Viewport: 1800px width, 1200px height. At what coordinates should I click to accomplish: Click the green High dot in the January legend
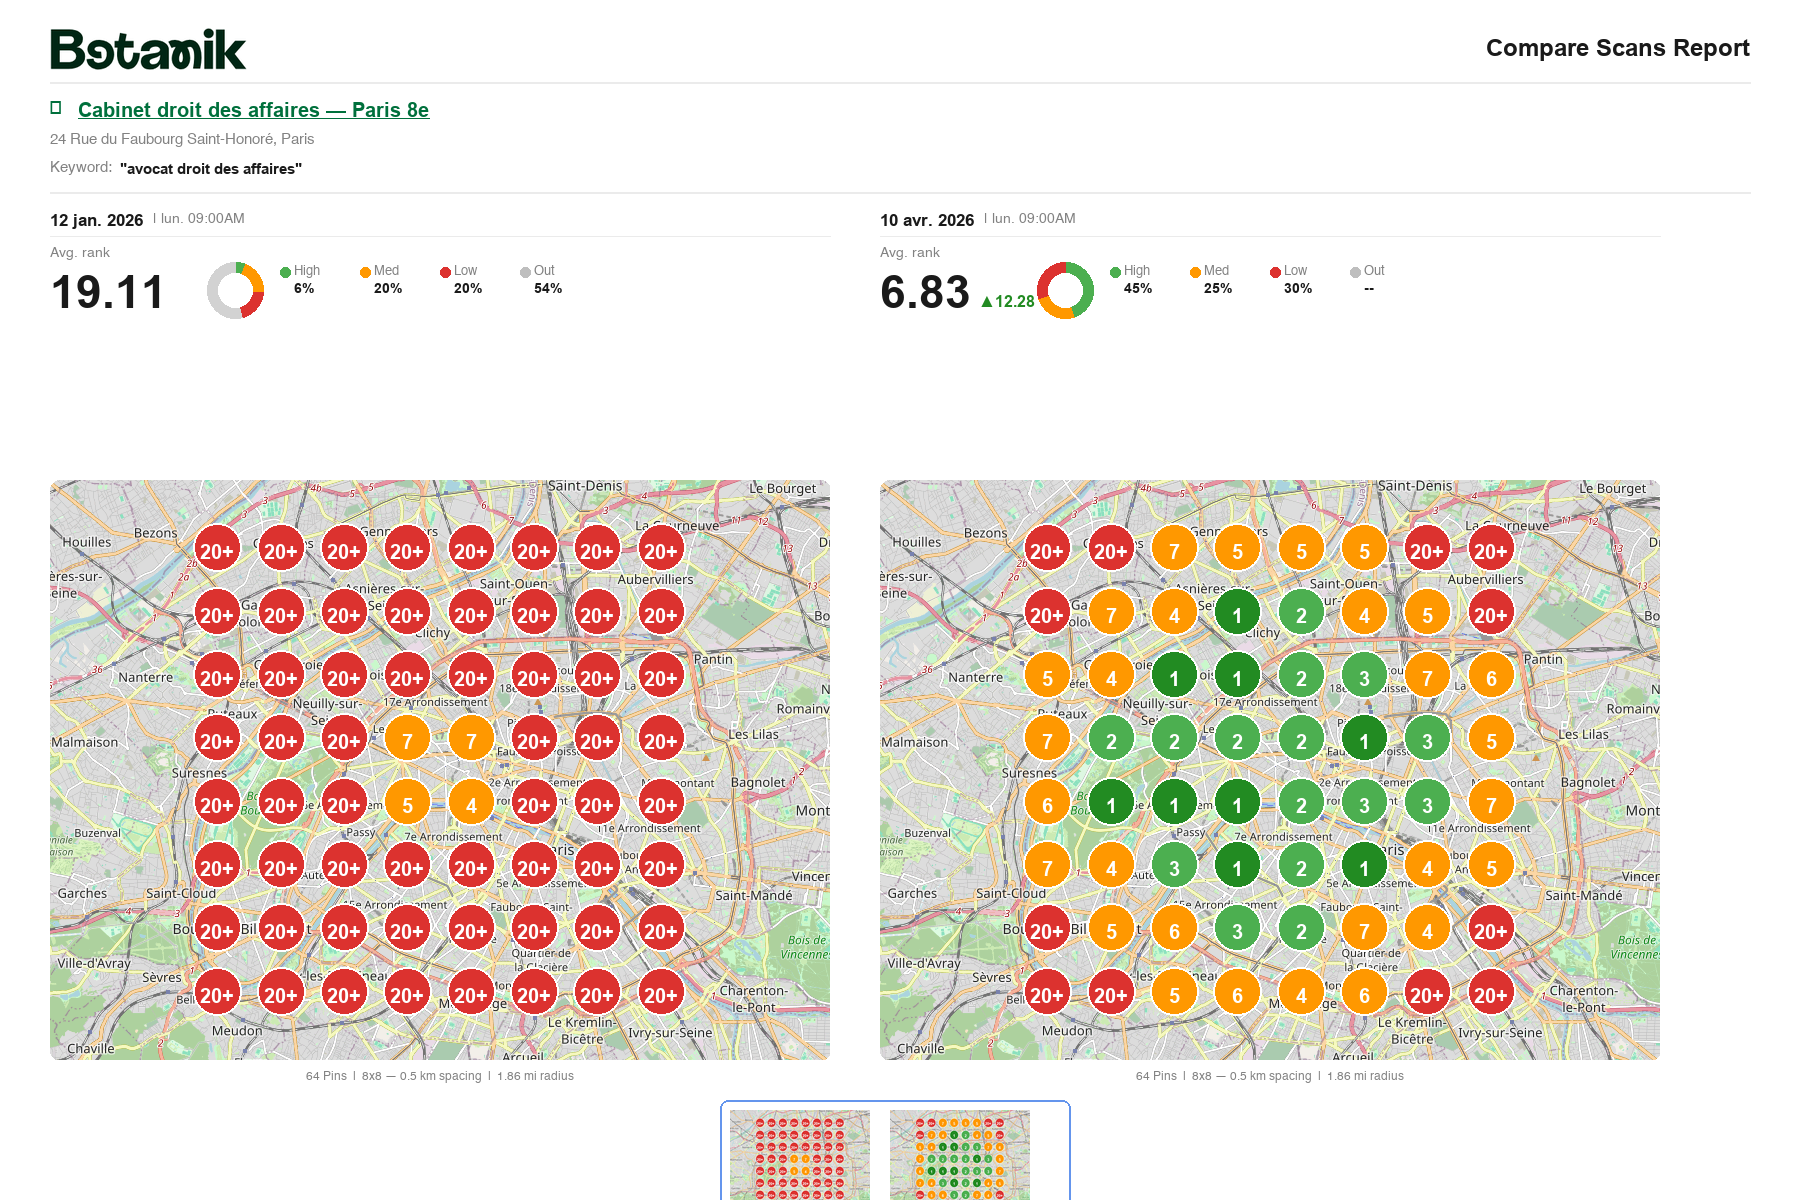(x=285, y=272)
